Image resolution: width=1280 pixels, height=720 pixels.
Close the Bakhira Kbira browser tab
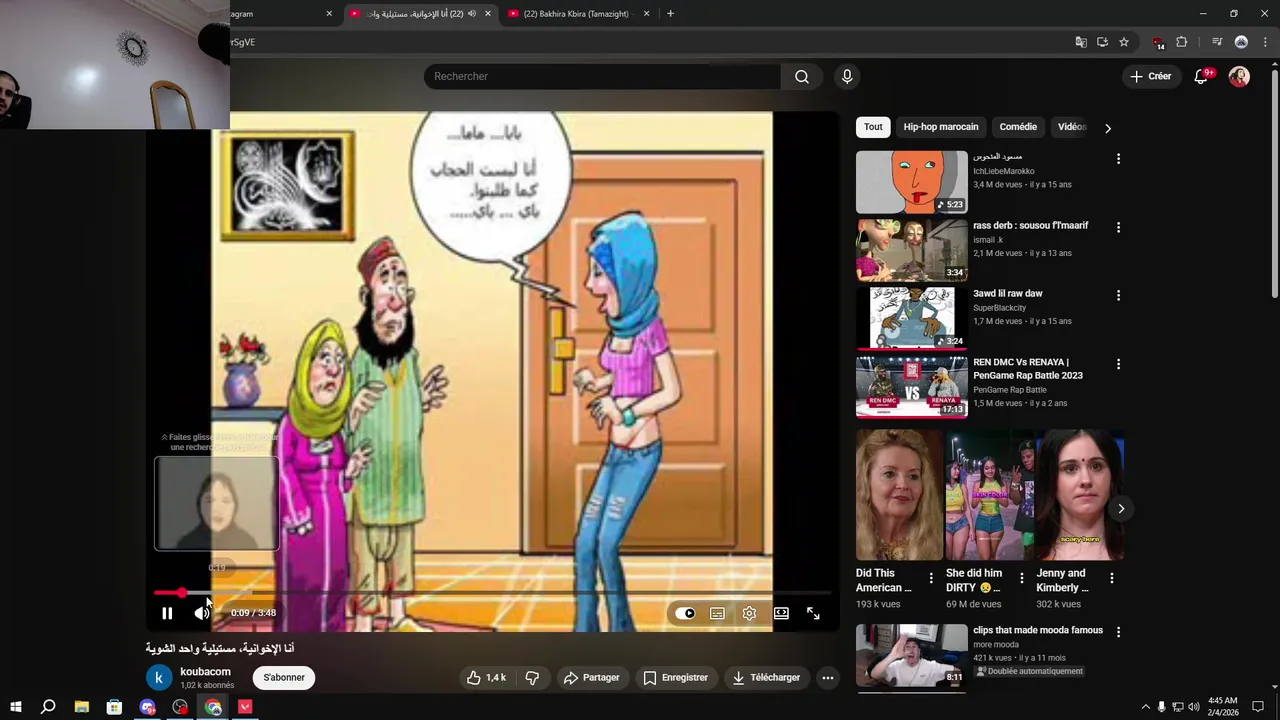pyautogui.click(x=646, y=14)
